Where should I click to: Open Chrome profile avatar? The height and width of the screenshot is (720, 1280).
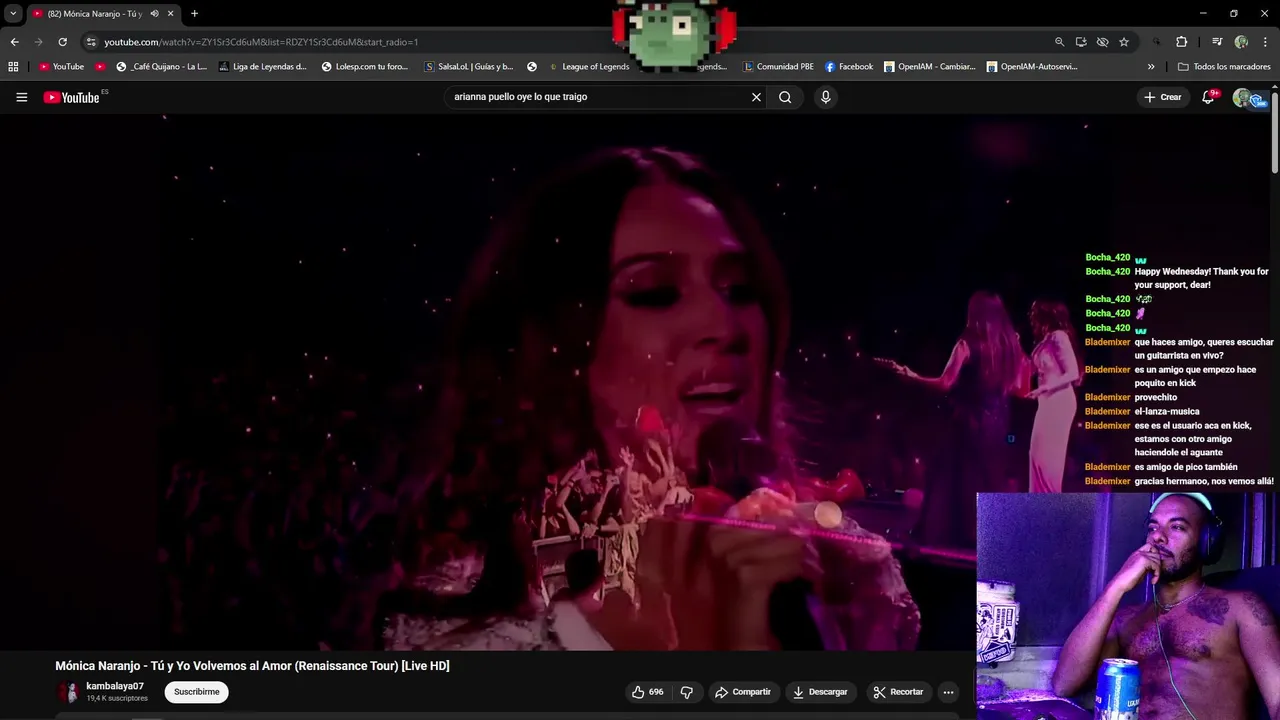pos(1241,42)
